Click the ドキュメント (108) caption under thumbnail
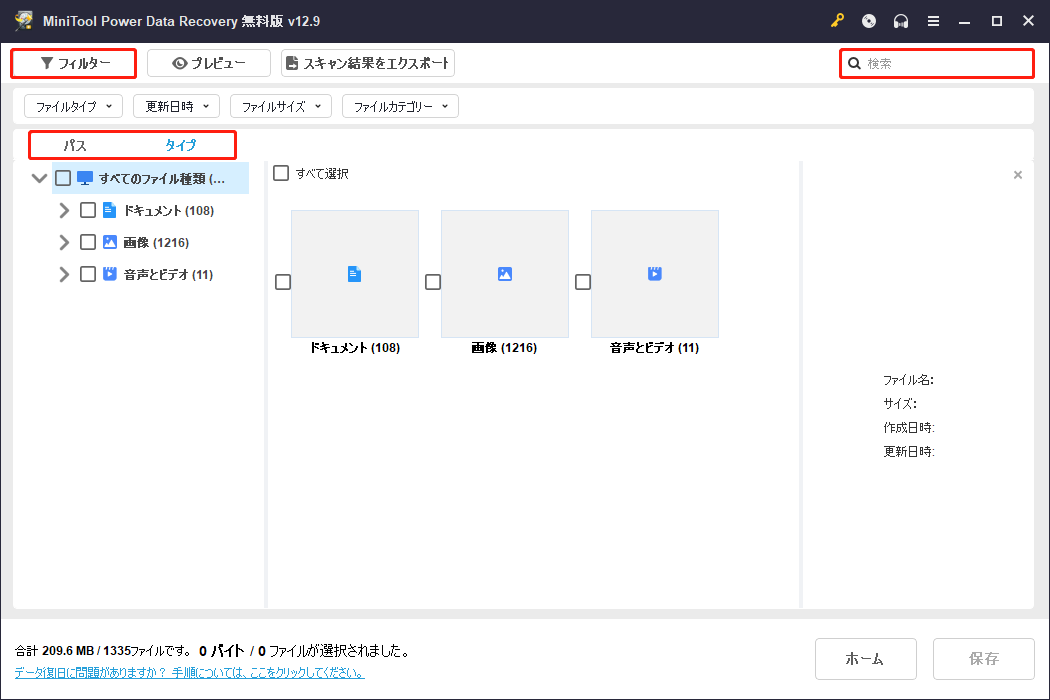This screenshot has height=700, width=1050. coord(355,348)
